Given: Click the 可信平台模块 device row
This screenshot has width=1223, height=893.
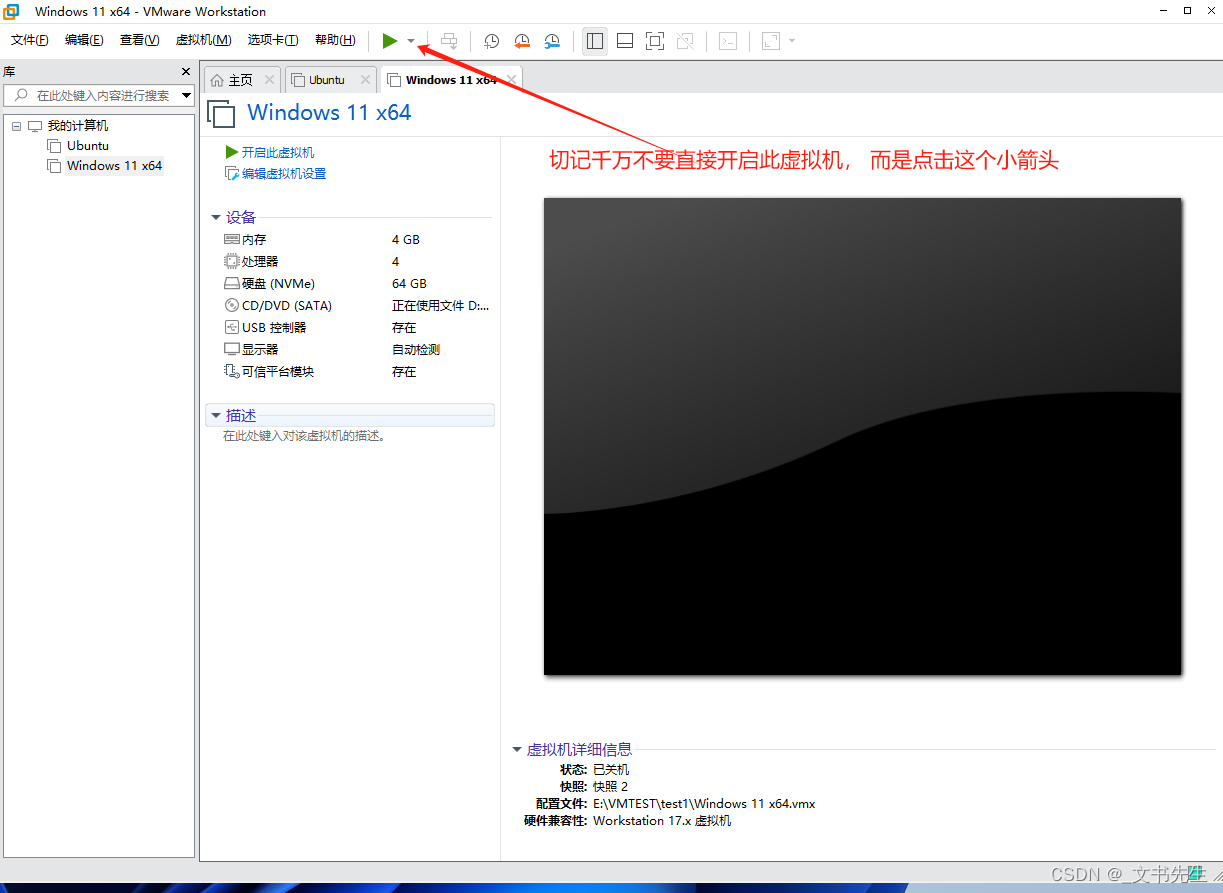Looking at the screenshot, I should 357,372.
